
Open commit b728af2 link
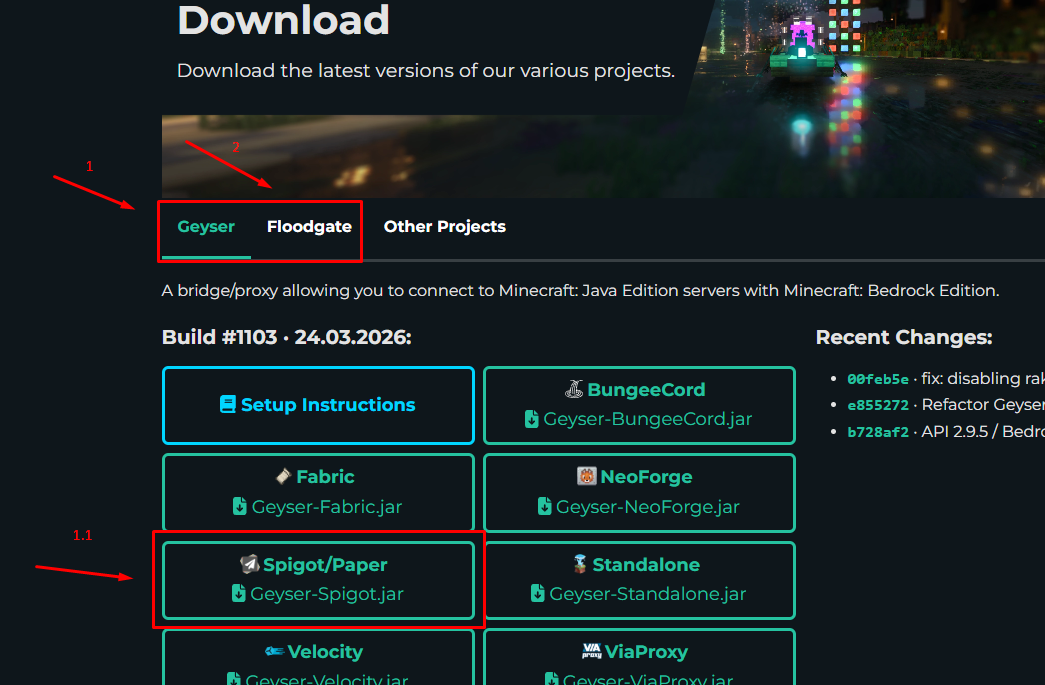[878, 432]
